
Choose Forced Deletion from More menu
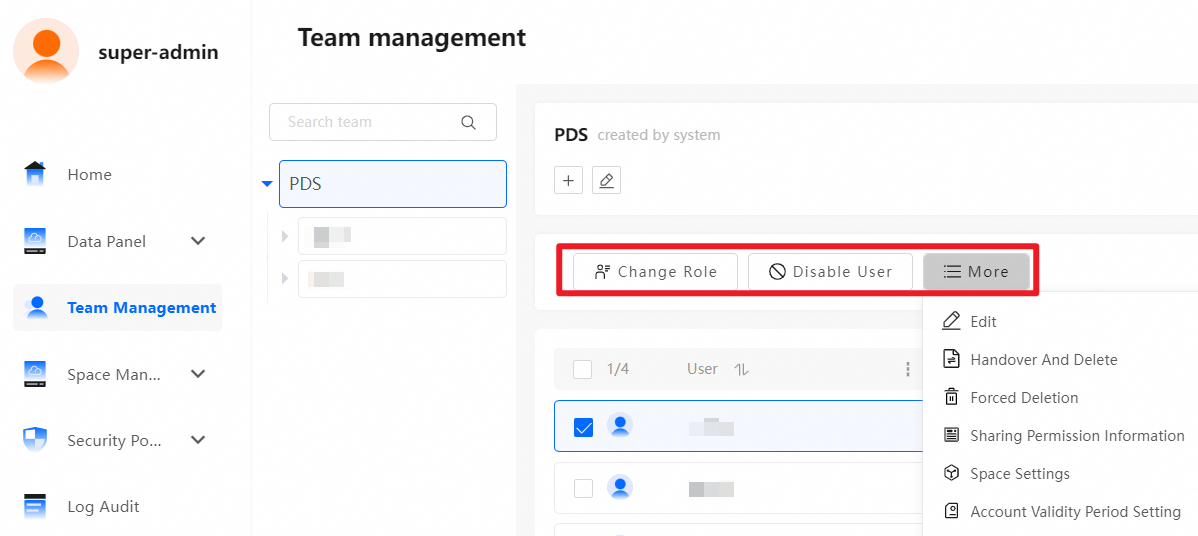point(1024,398)
